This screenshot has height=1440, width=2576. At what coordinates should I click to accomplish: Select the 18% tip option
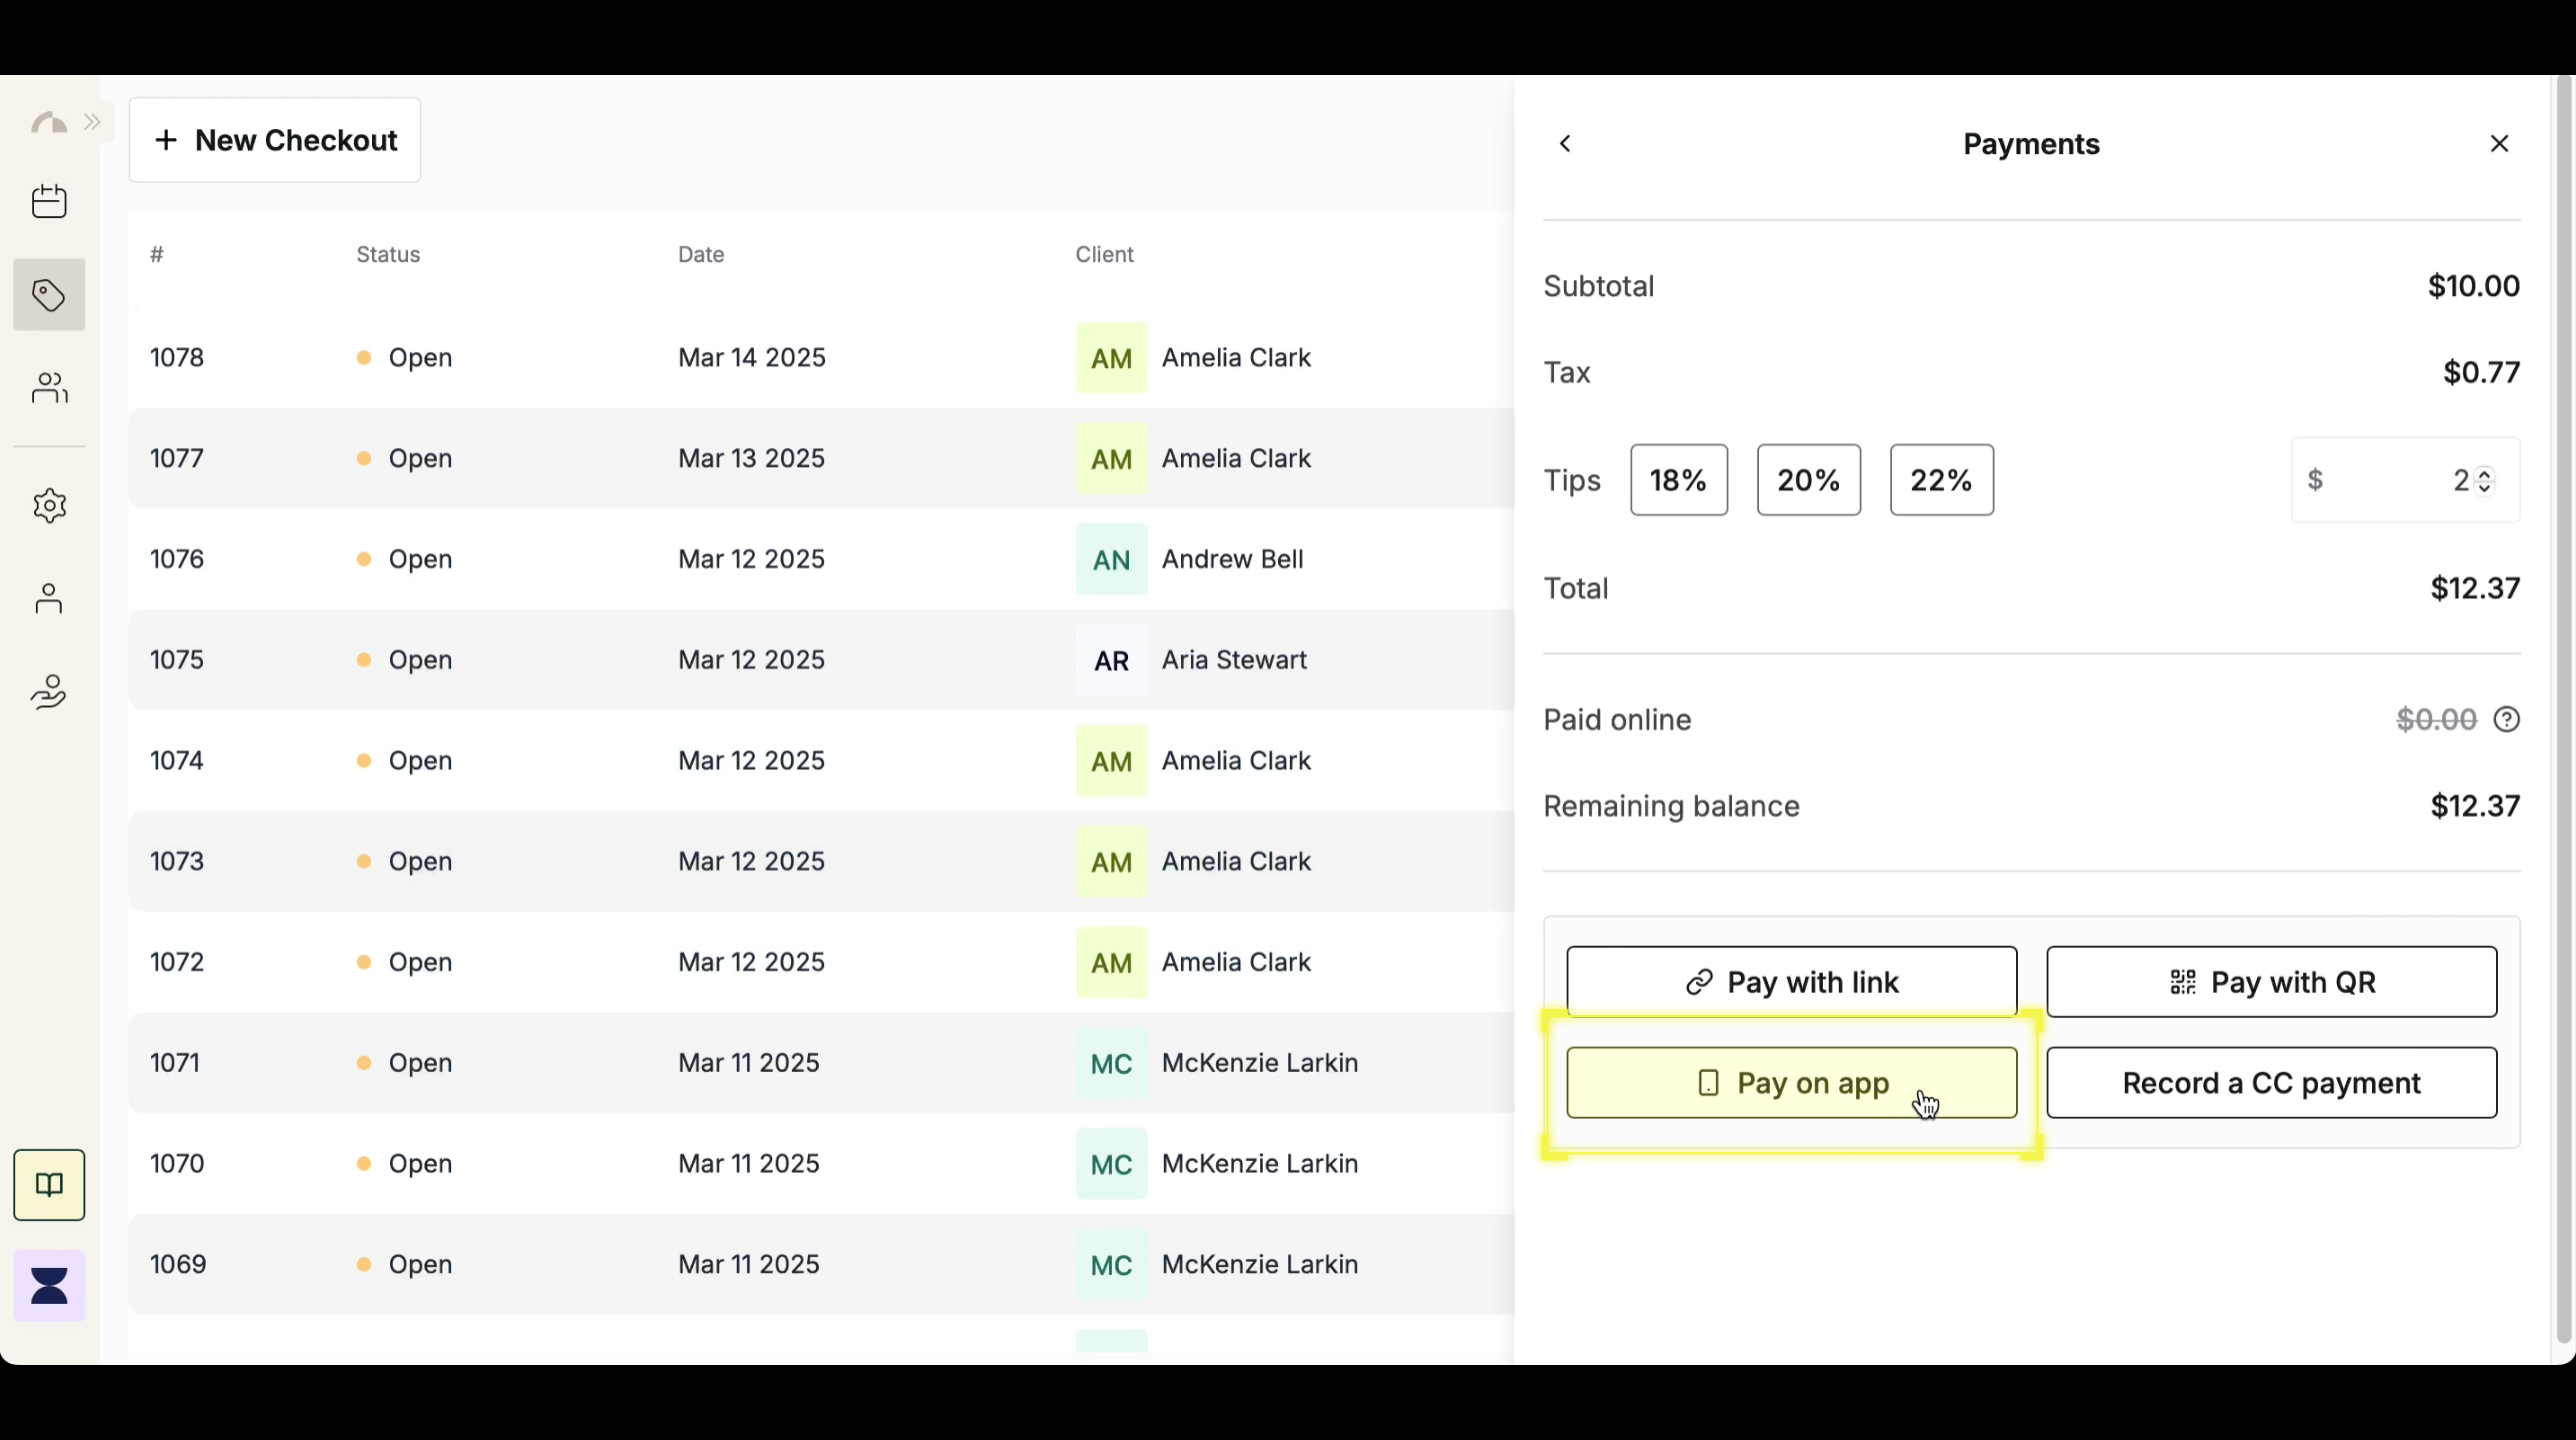coord(1678,480)
